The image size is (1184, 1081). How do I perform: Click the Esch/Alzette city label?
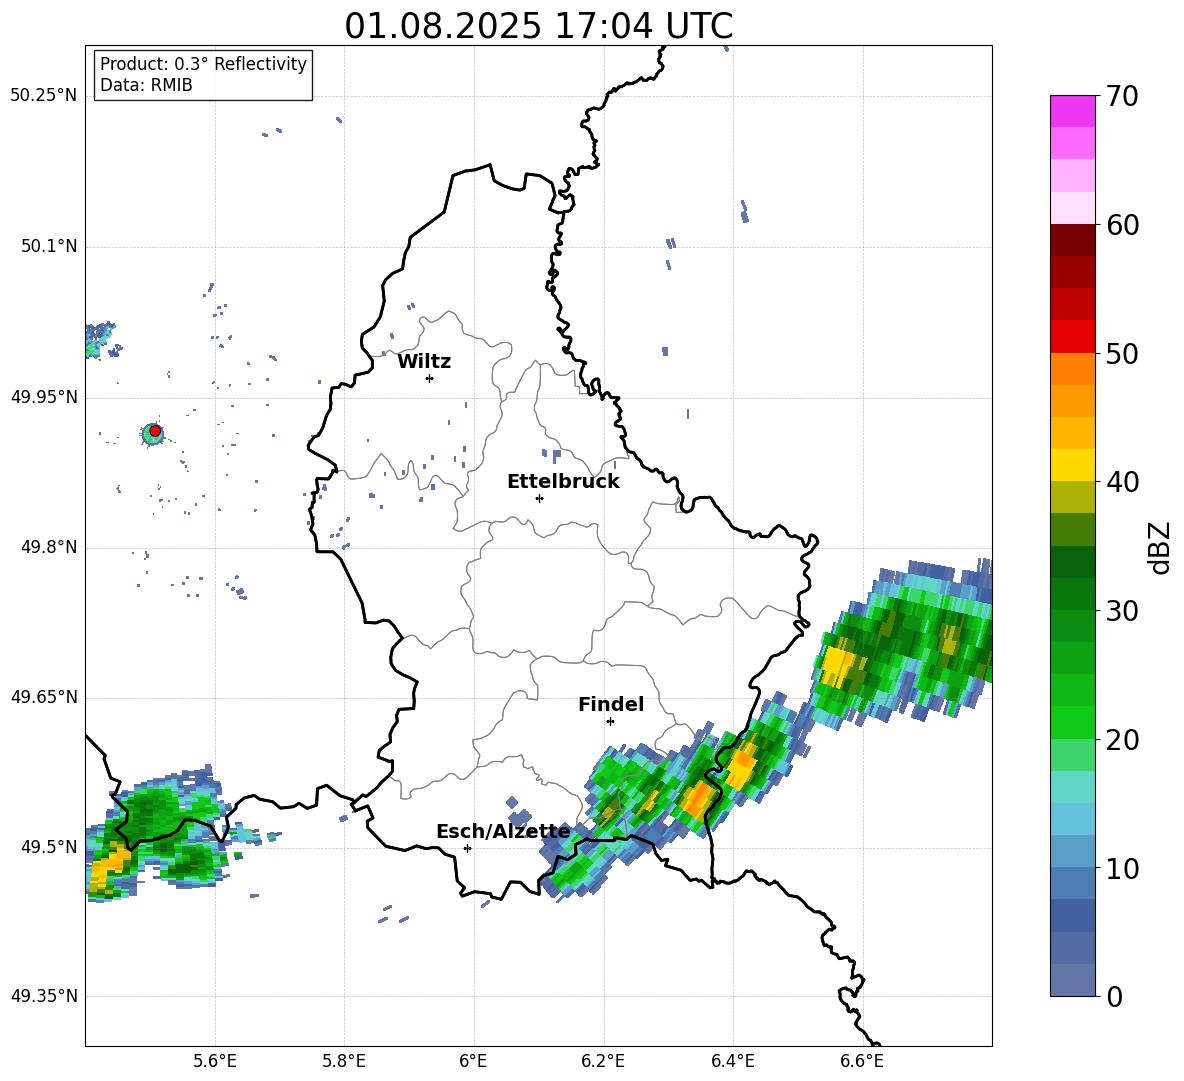click(x=503, y=832)
